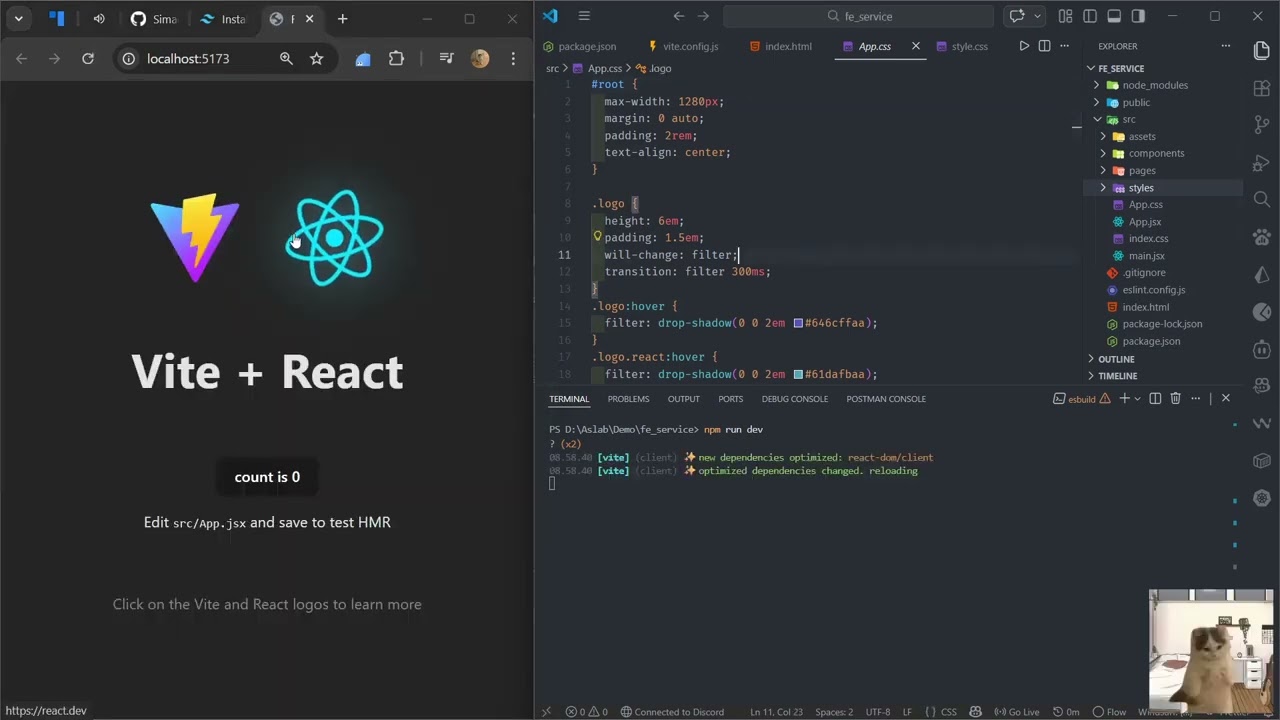This screenshot has width=1280, height=720.
Task: Open the Source Control view
Action: tap(1261, 125)
